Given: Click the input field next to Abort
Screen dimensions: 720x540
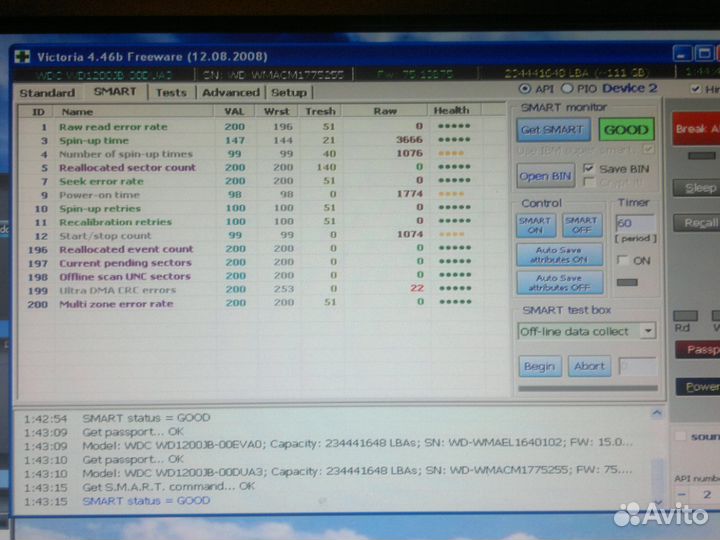Looking at the screenshot, I should click(x=637, y=366).
